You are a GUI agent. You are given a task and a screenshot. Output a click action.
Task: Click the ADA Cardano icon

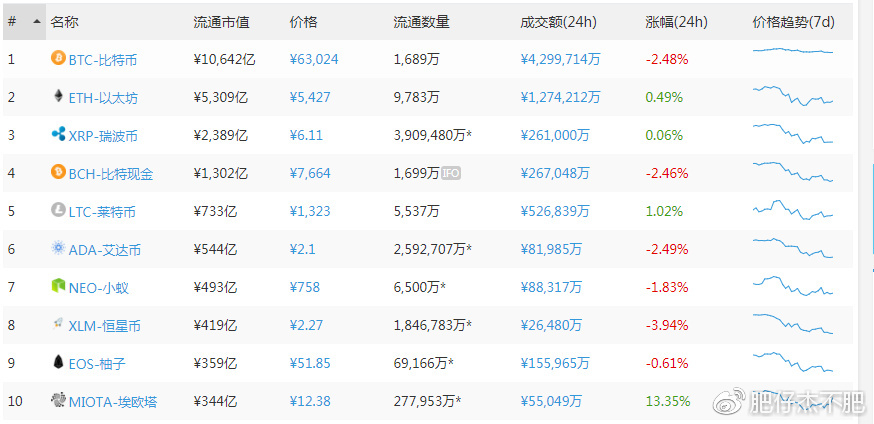(x=59, y=248)
